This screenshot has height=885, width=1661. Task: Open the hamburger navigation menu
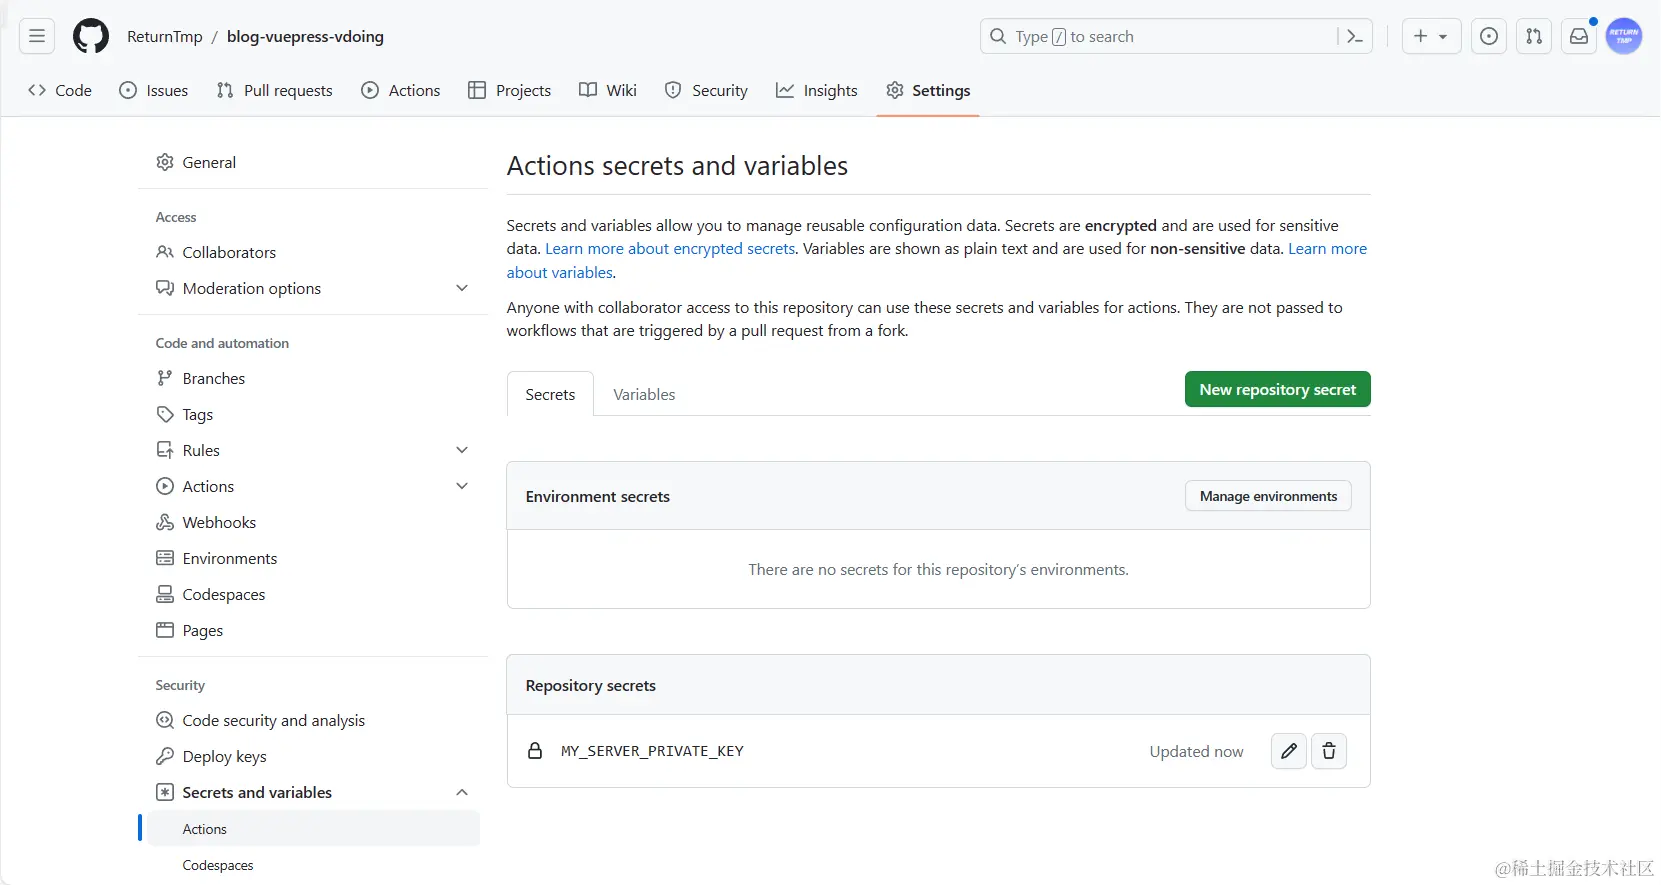point(37,37)
